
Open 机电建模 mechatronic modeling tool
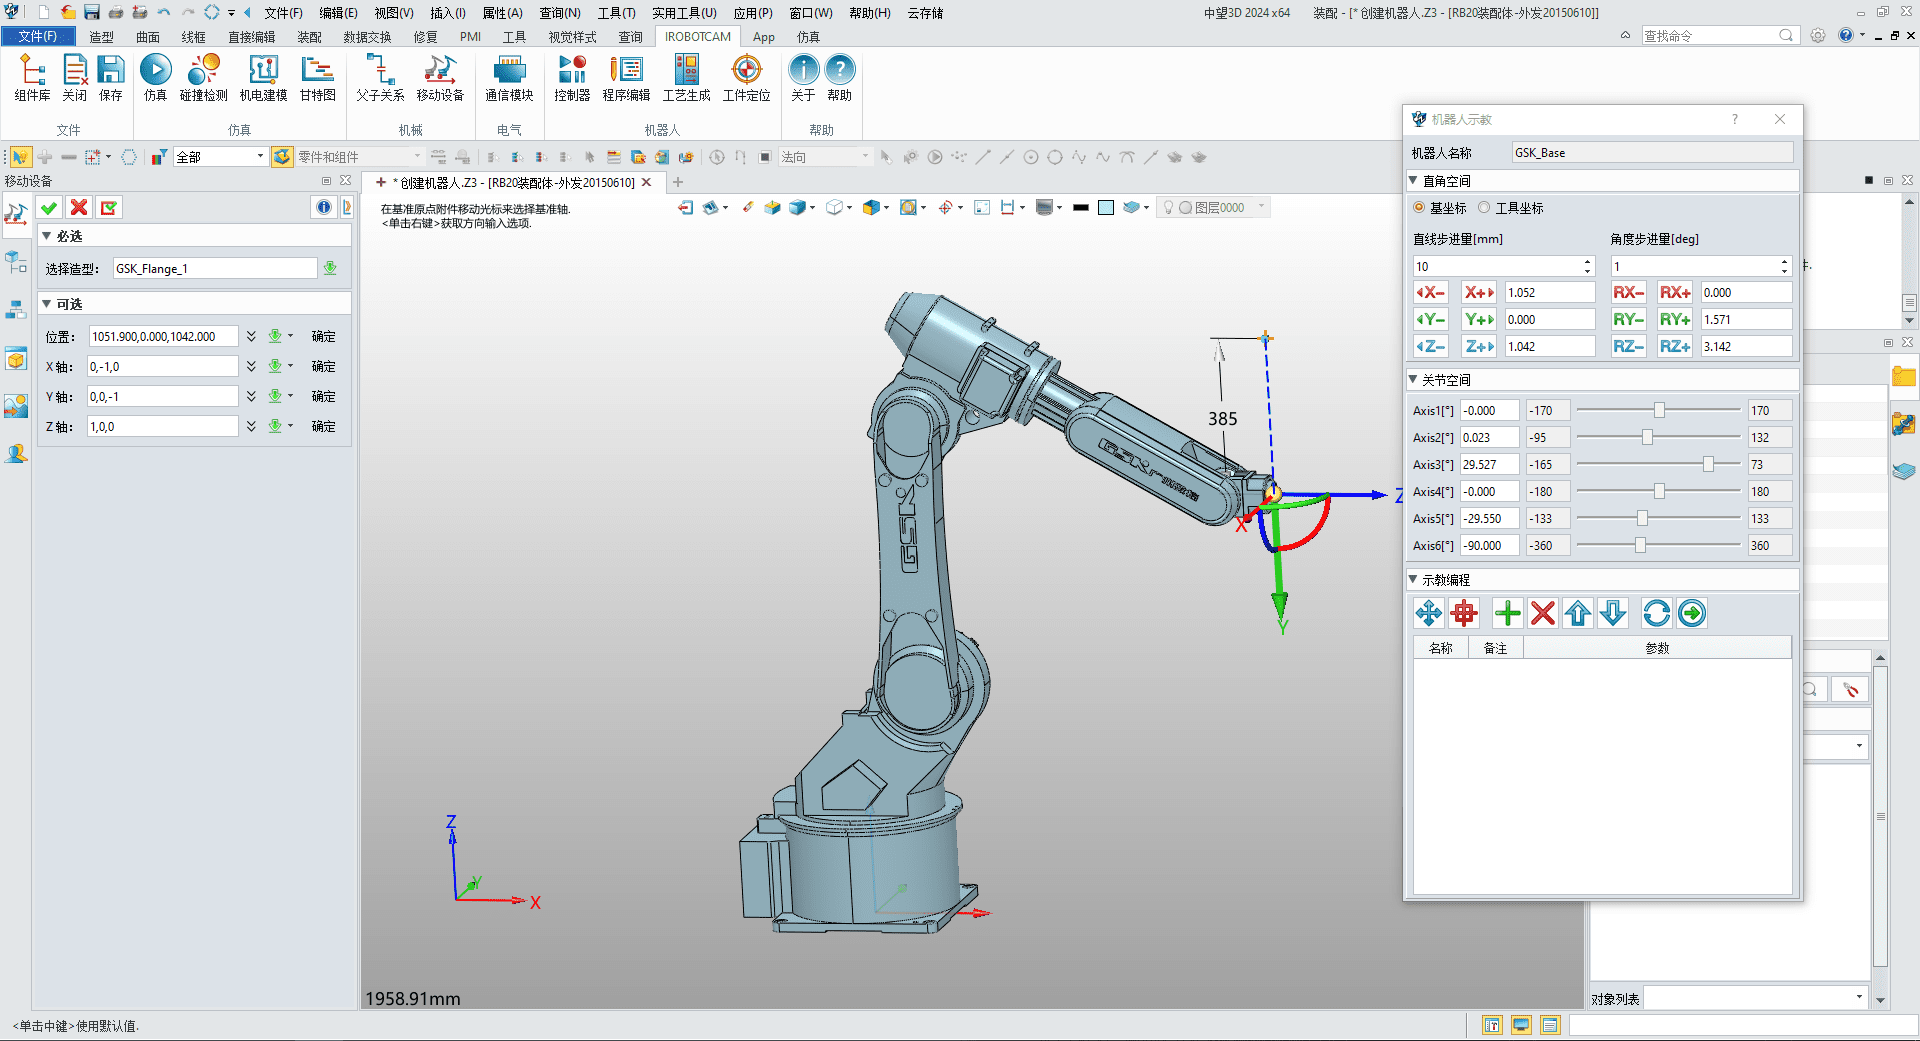(x=263, y=78)
